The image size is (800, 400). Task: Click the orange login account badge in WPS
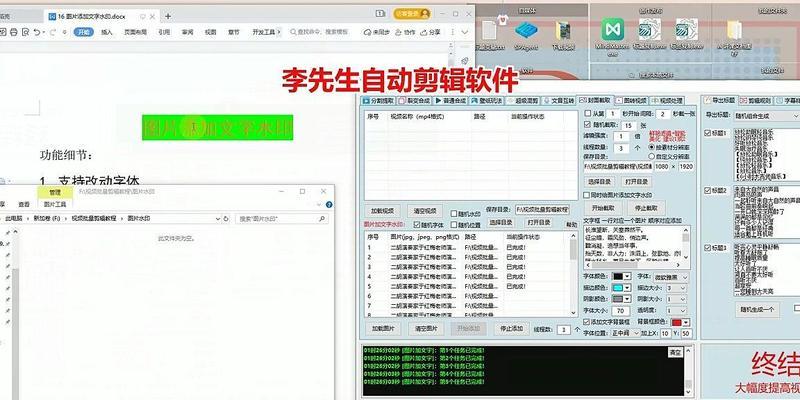411,14
